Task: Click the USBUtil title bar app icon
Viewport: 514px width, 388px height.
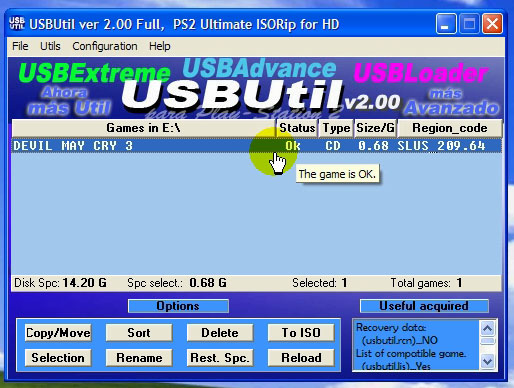Action: point(17,23)
